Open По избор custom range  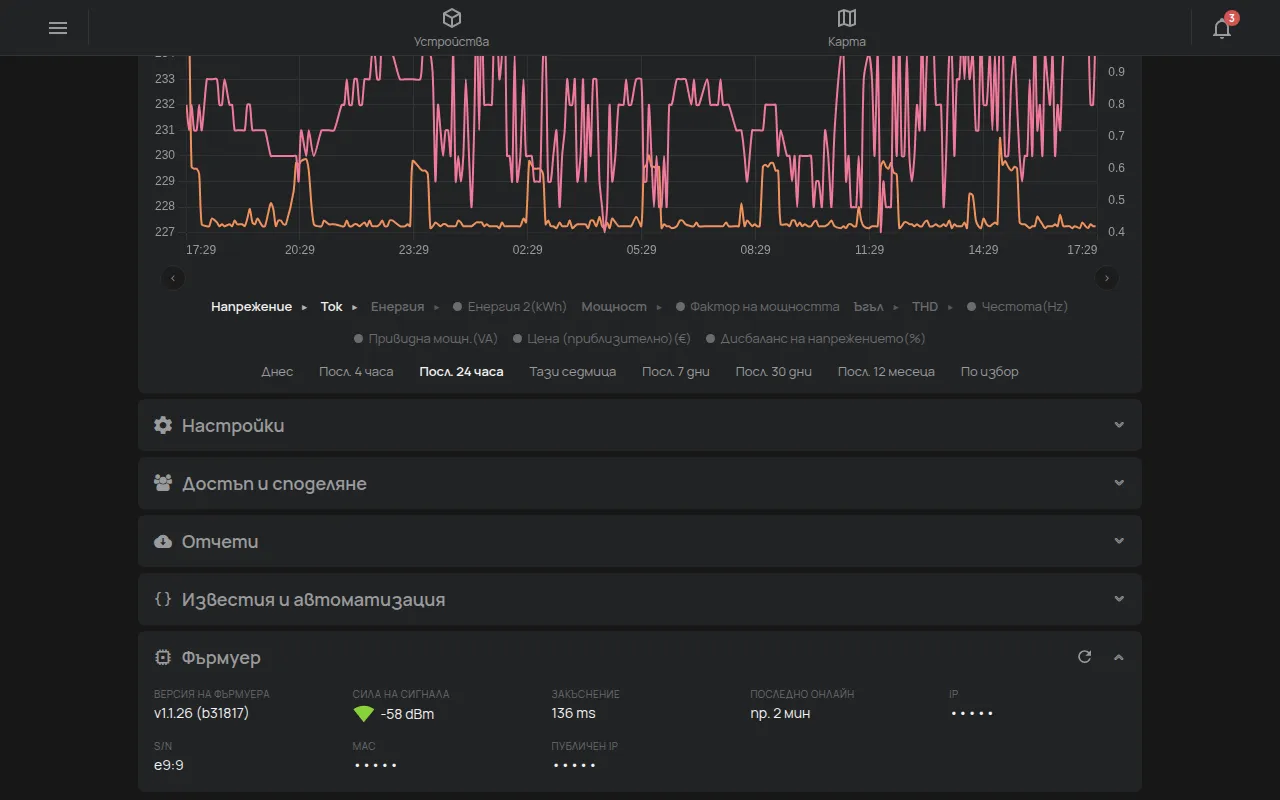click(990, 372)
